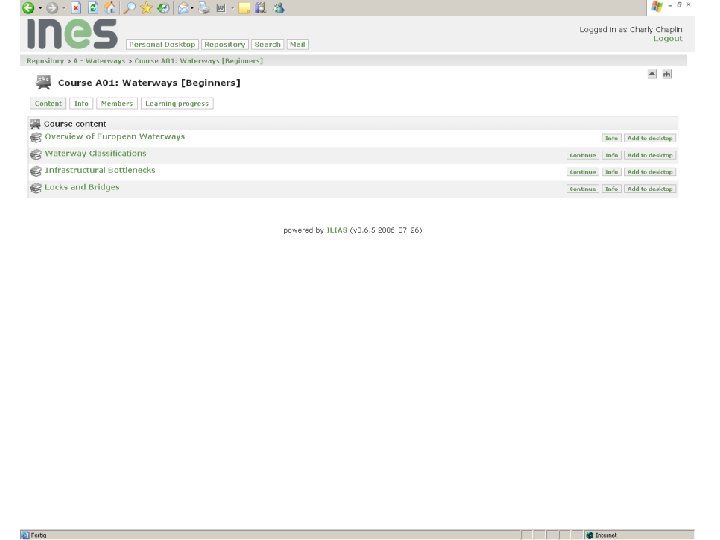Open the Infrastructural Bottlenecks module
Viewport: 720px width, 540px height.
coord(100,170)
